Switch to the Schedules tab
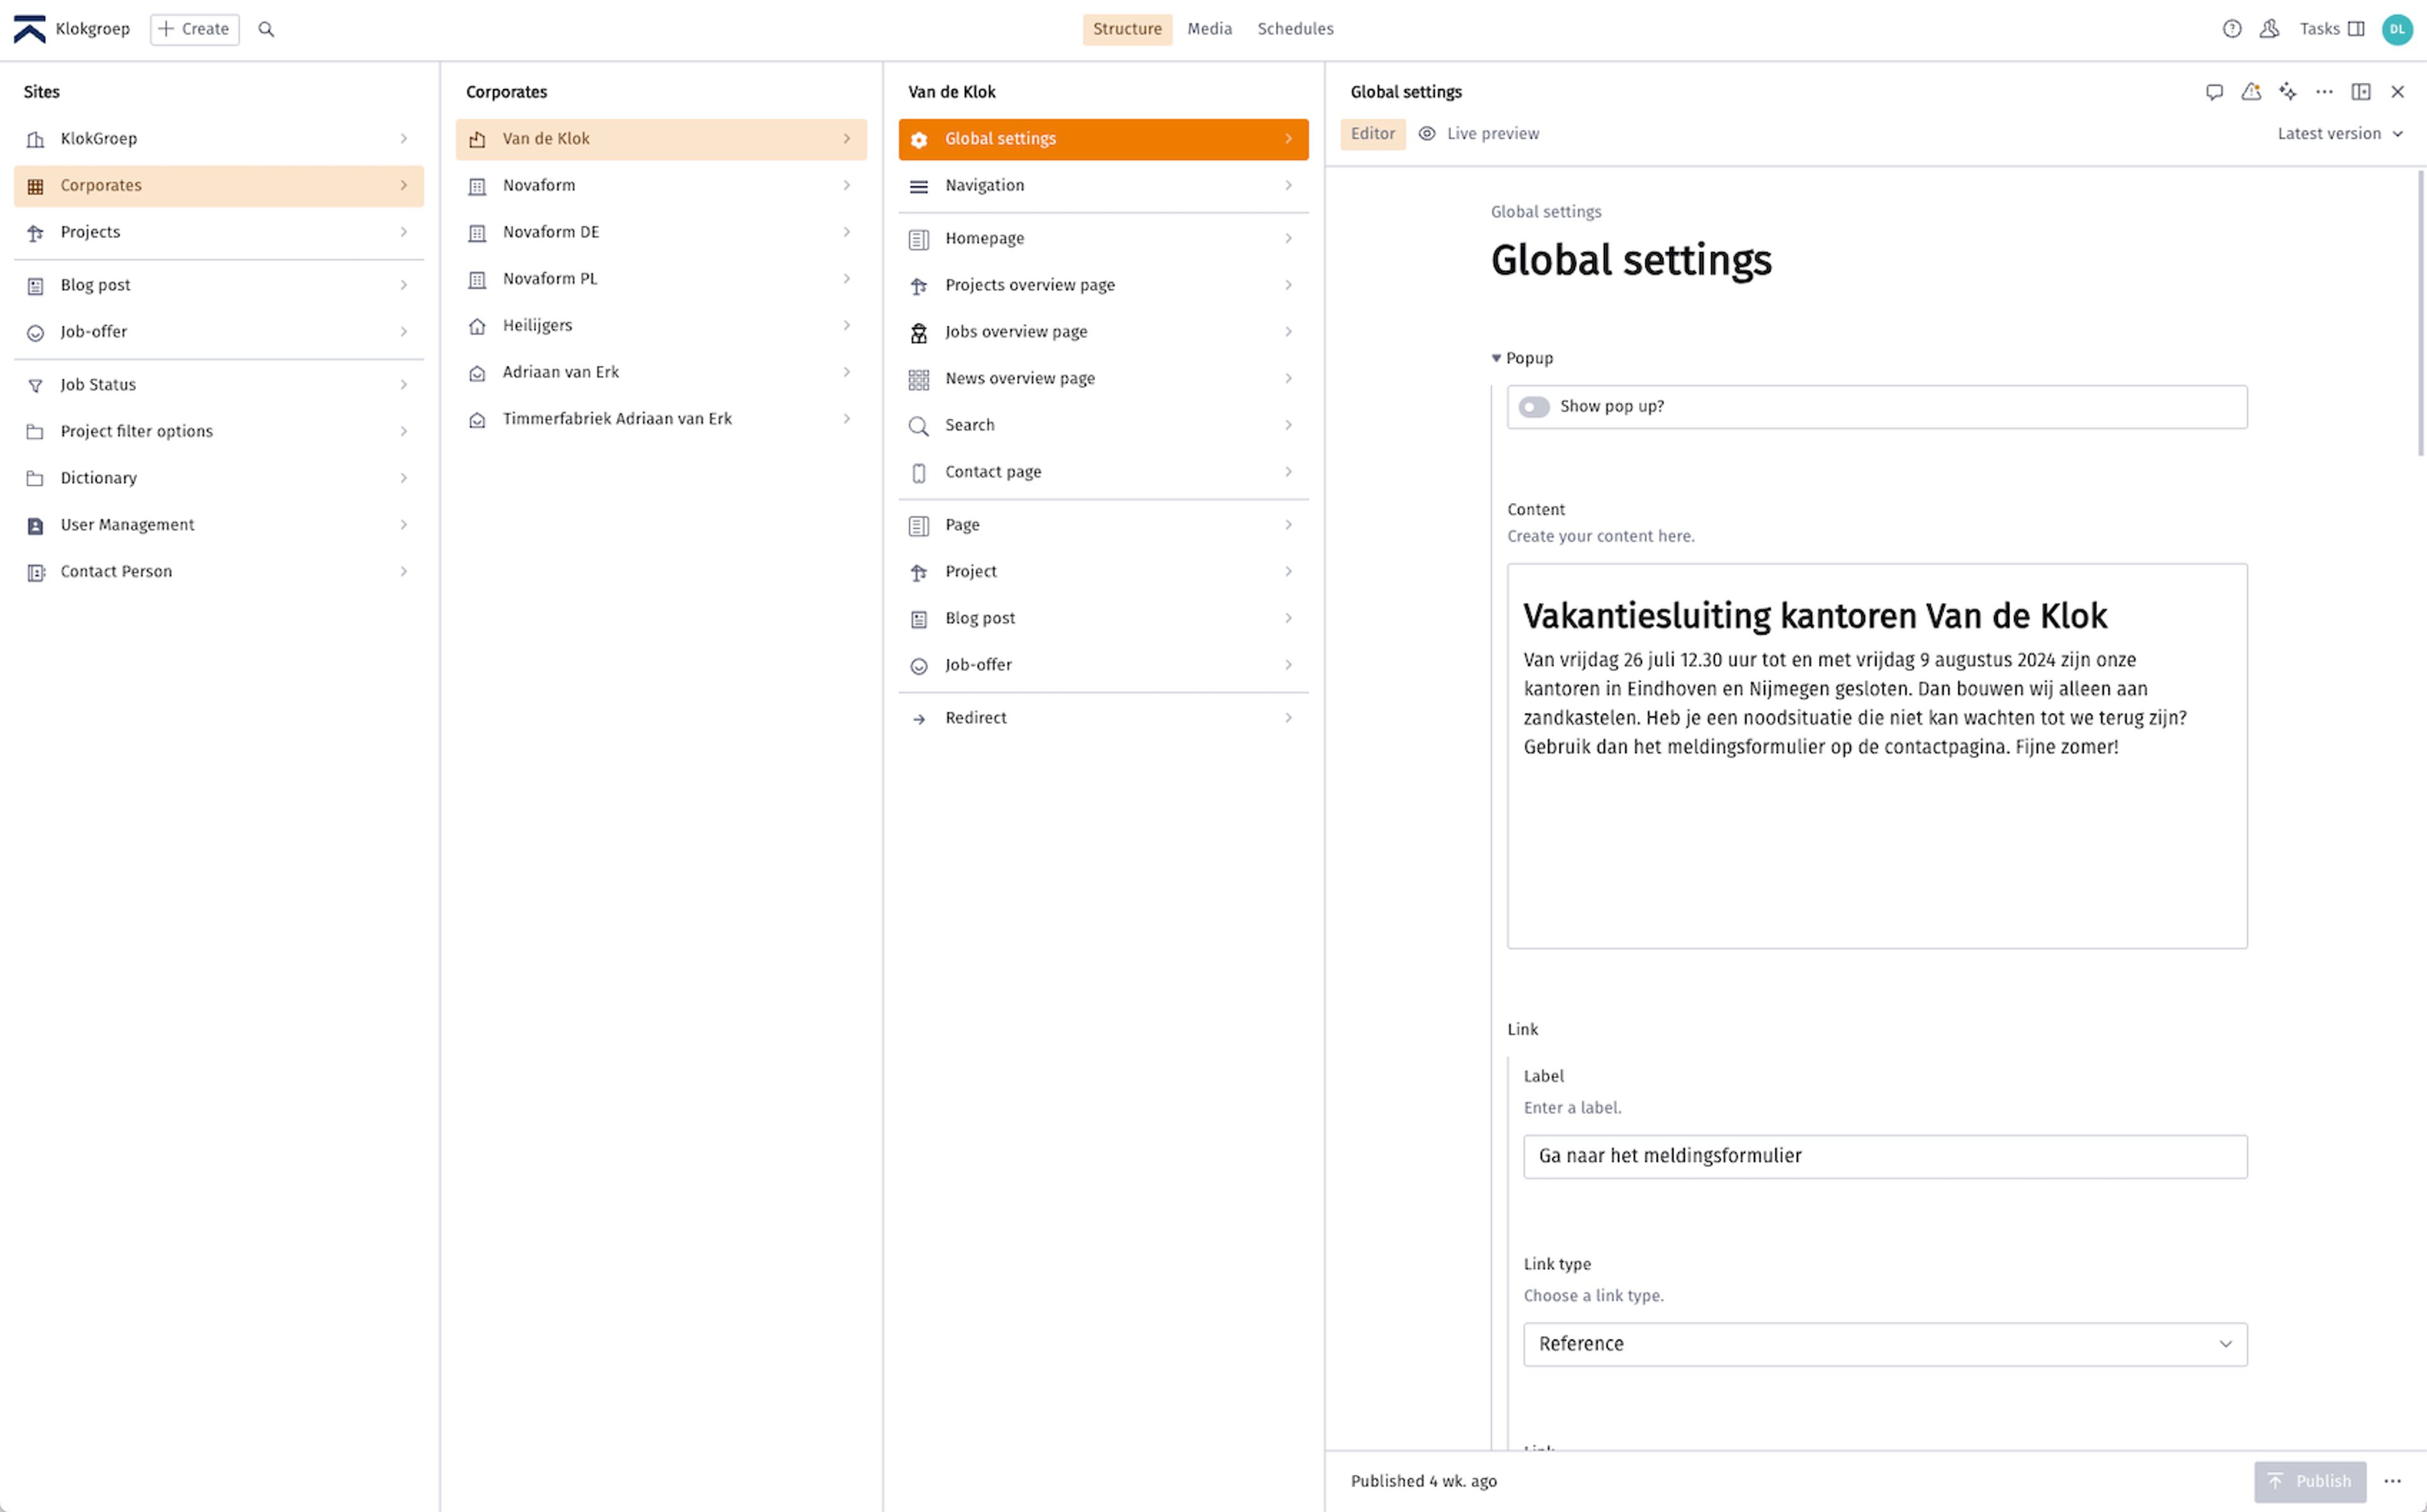 pos(1295,29)
